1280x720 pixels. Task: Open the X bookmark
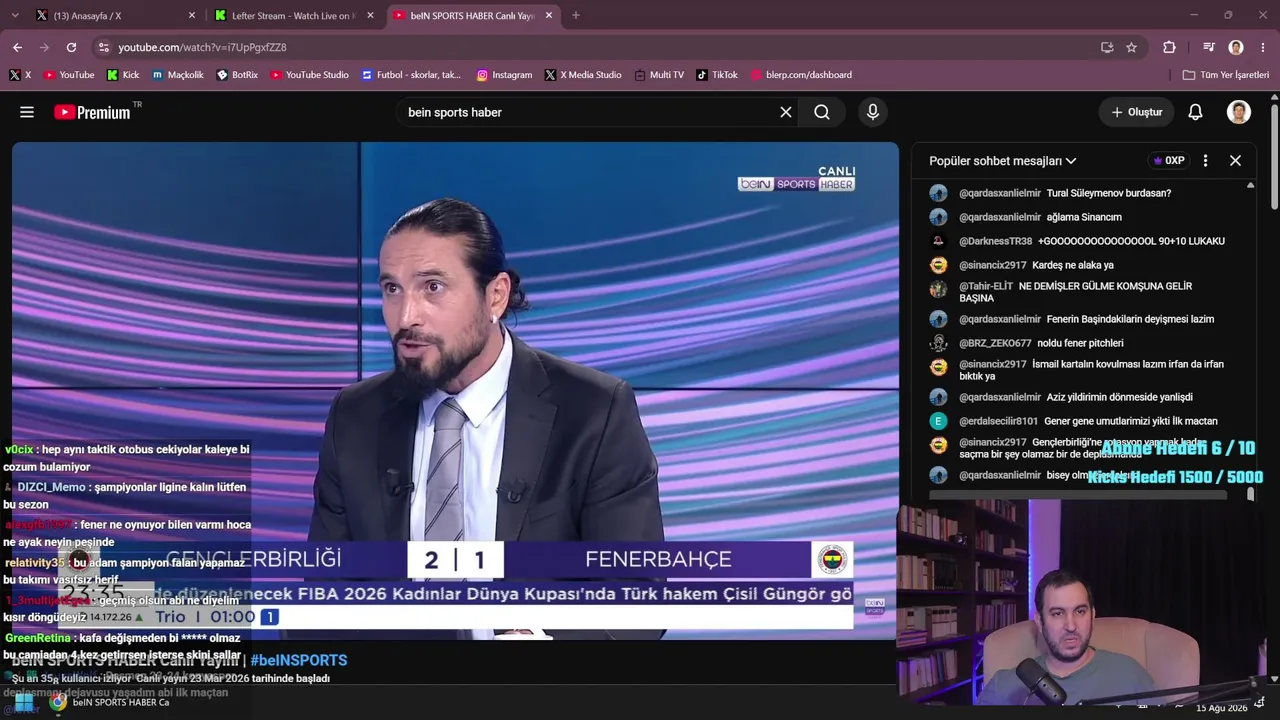20,75
